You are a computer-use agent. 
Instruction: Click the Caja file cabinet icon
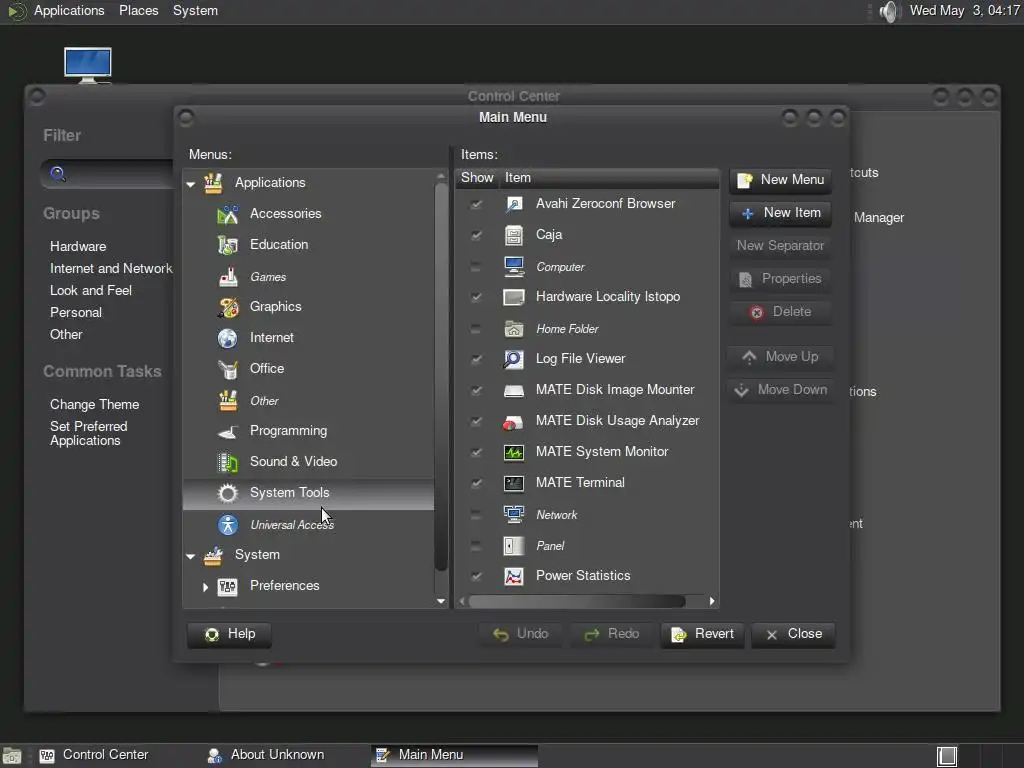[x=514, y=235]
